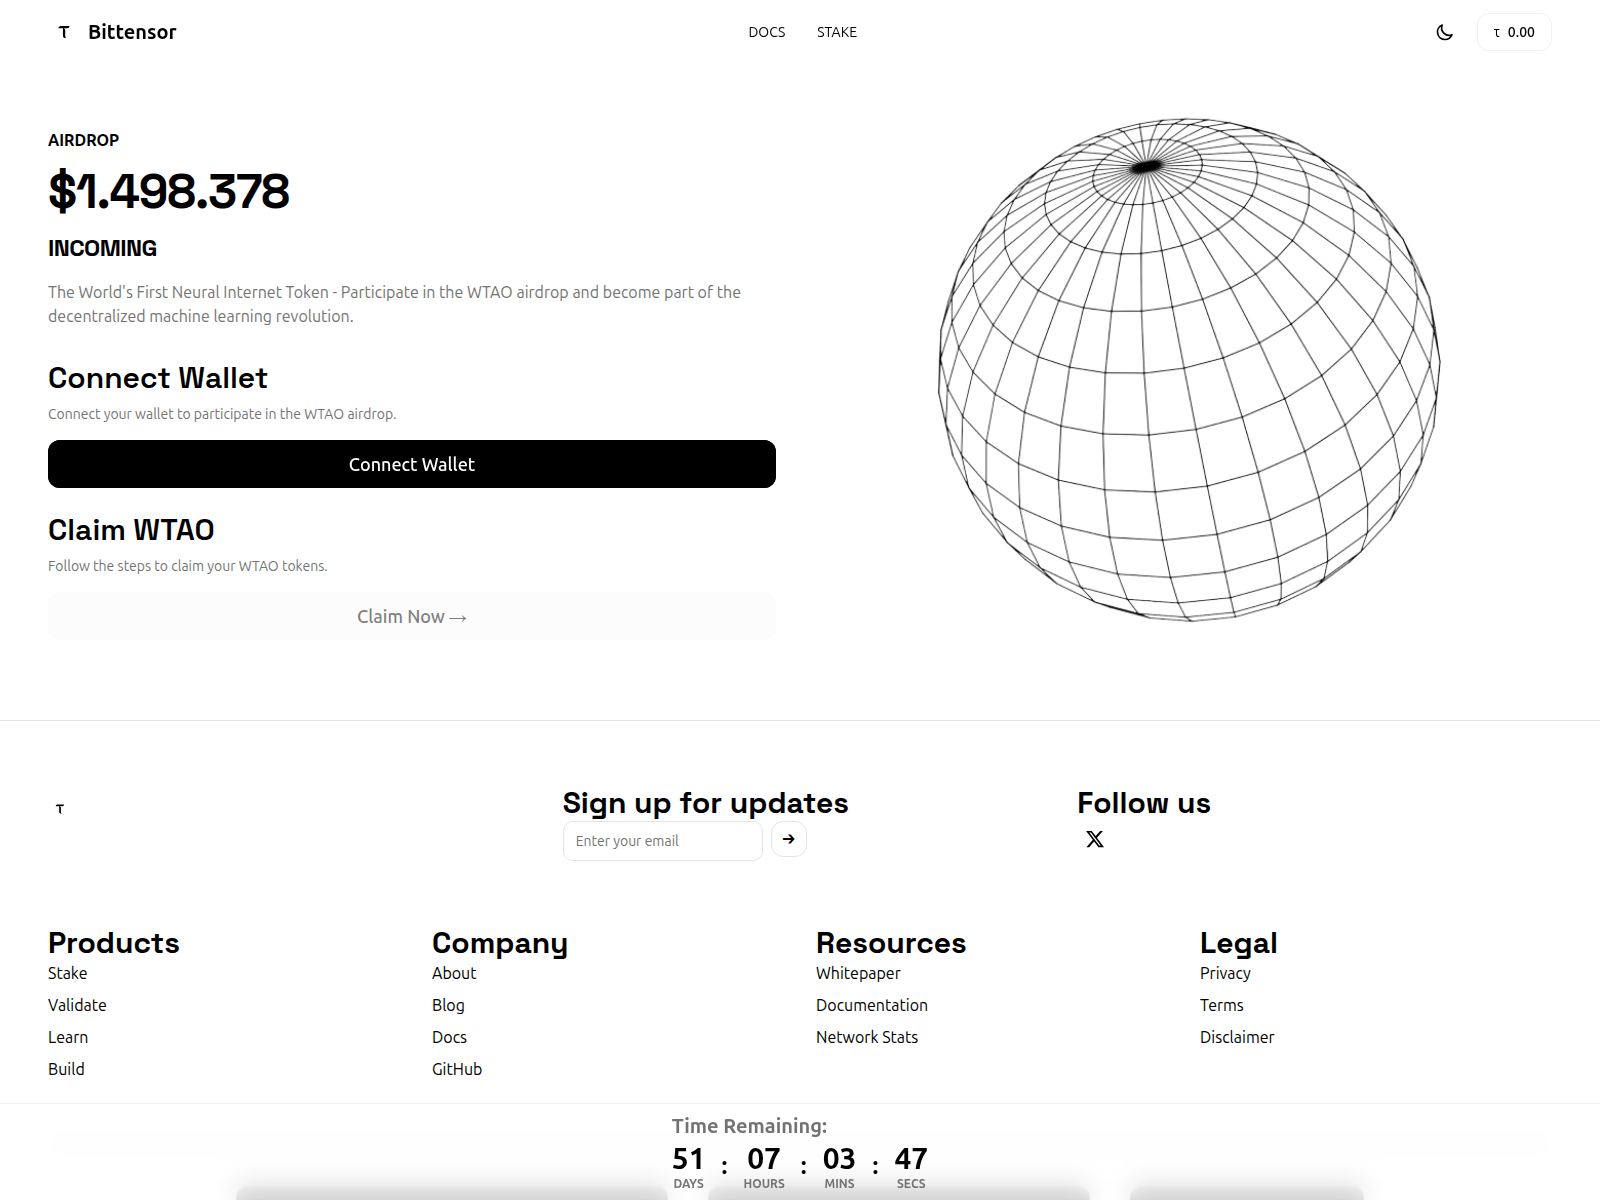Image resolution: width=1600 pixels, height=1200 pixels.
Task: Click the Bittensor tau logo icon in header
Action: click(x=64, y=32)
